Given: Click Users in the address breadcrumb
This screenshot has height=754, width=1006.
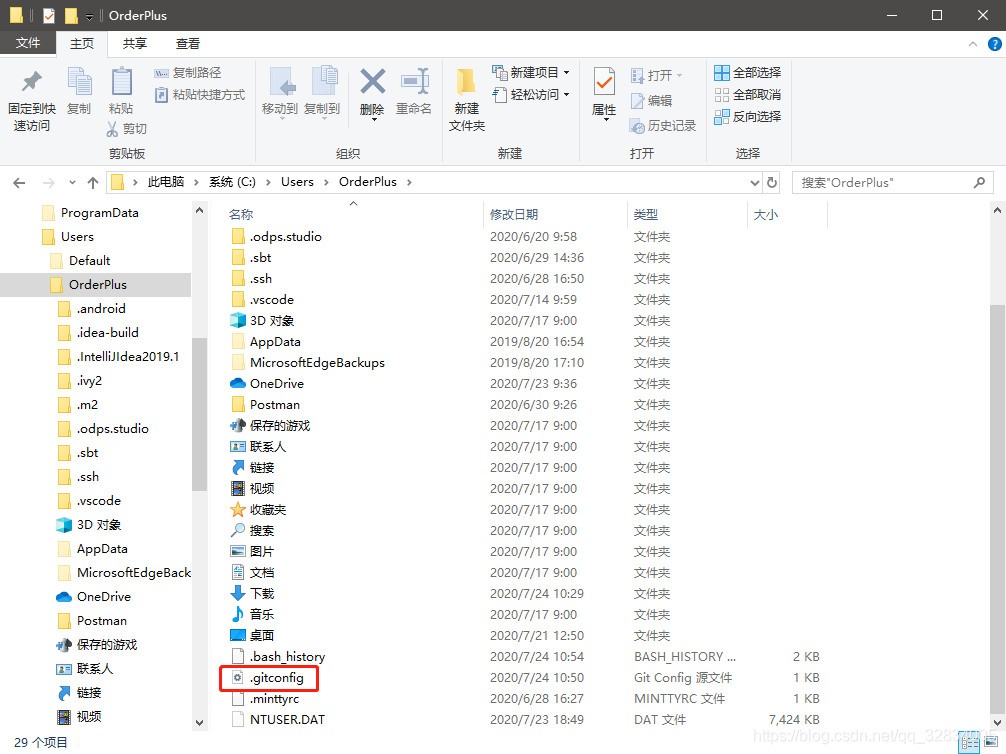Looking at the screenshot, I should [297, 182].
